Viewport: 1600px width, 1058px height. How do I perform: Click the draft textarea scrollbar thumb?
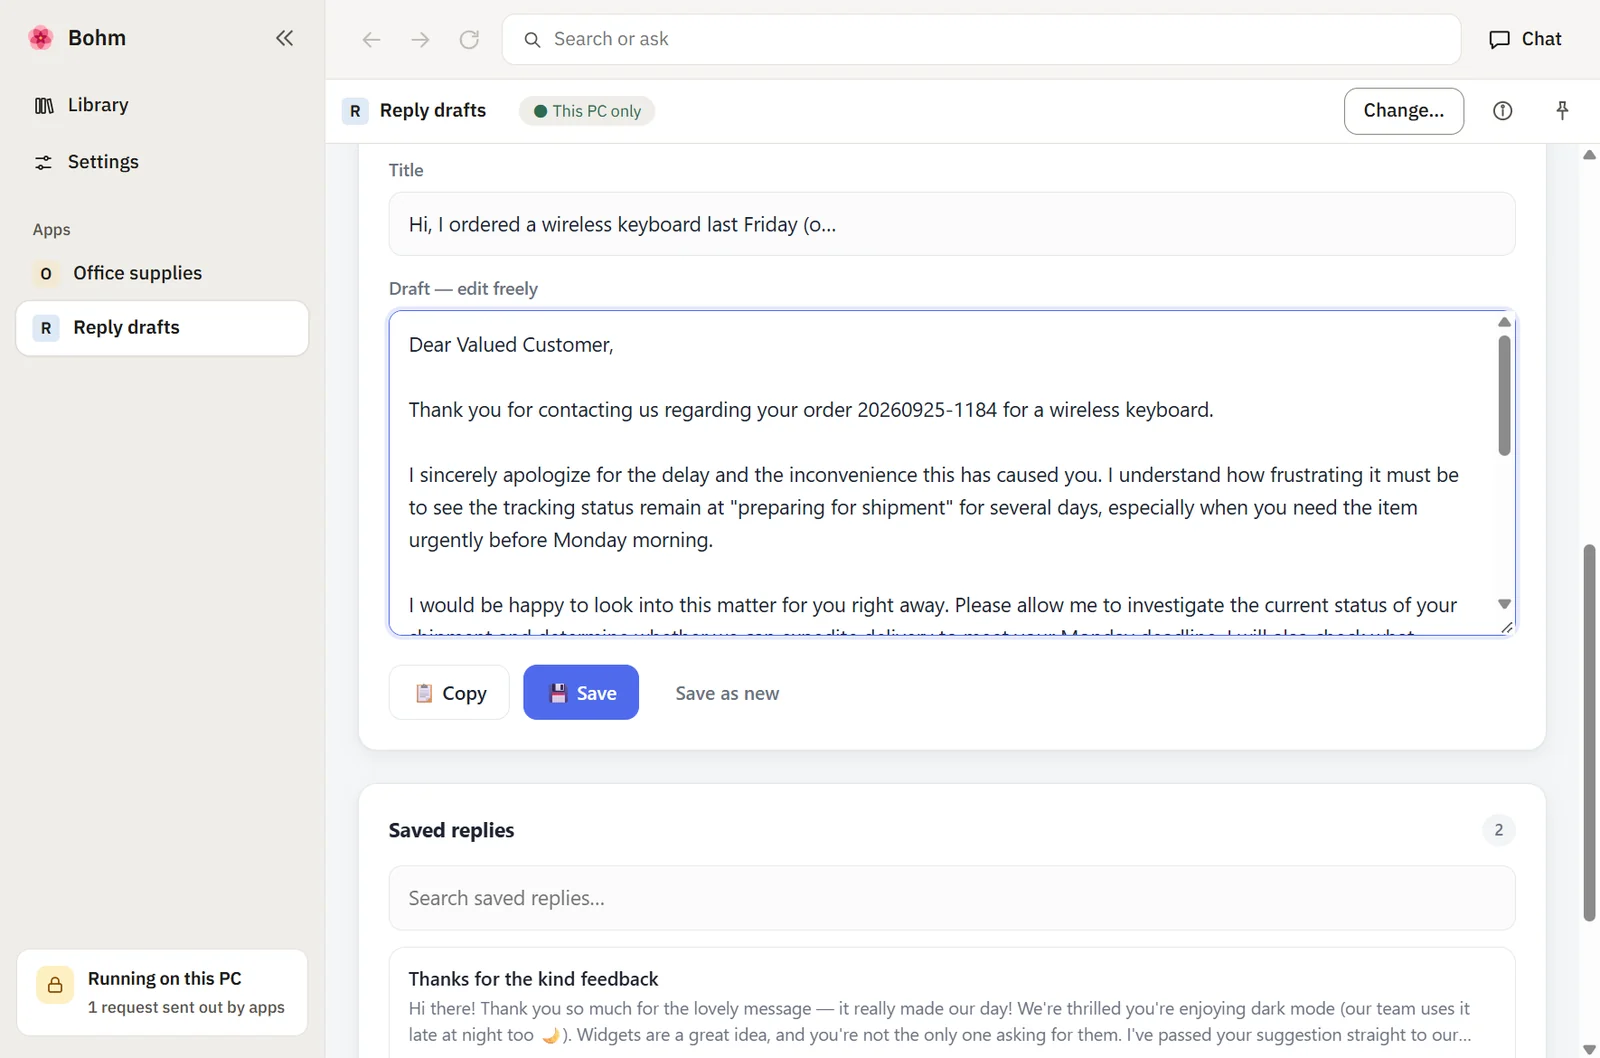[x=1504, y=395]
